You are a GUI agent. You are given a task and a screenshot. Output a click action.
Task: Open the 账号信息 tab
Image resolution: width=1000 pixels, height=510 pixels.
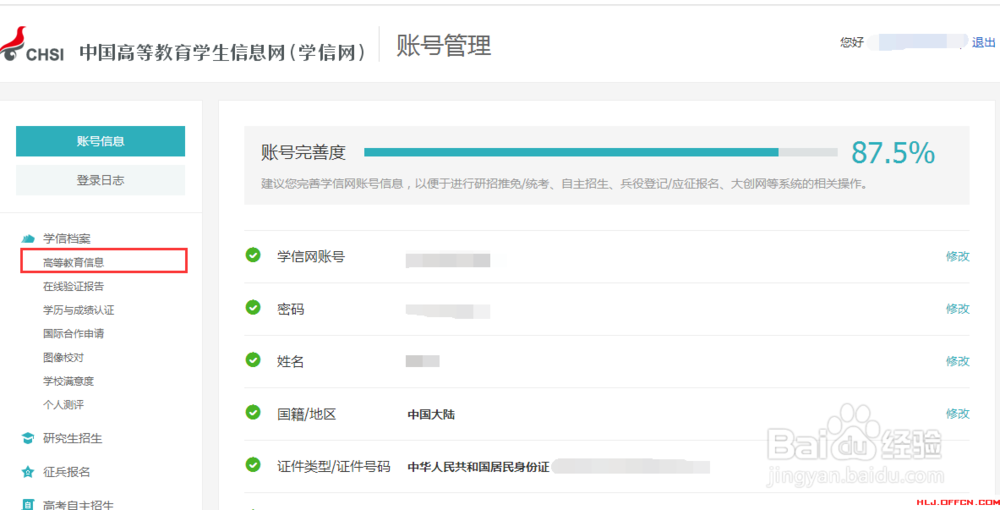(x=100, y=141)
